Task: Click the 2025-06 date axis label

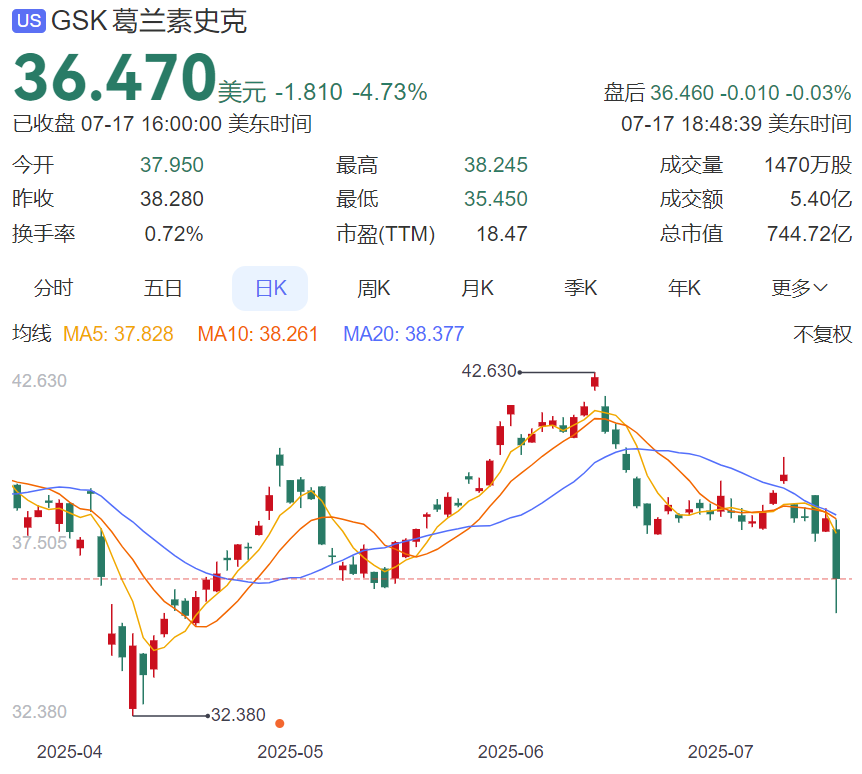Action: pyautogui.click(x=511, y=752)
